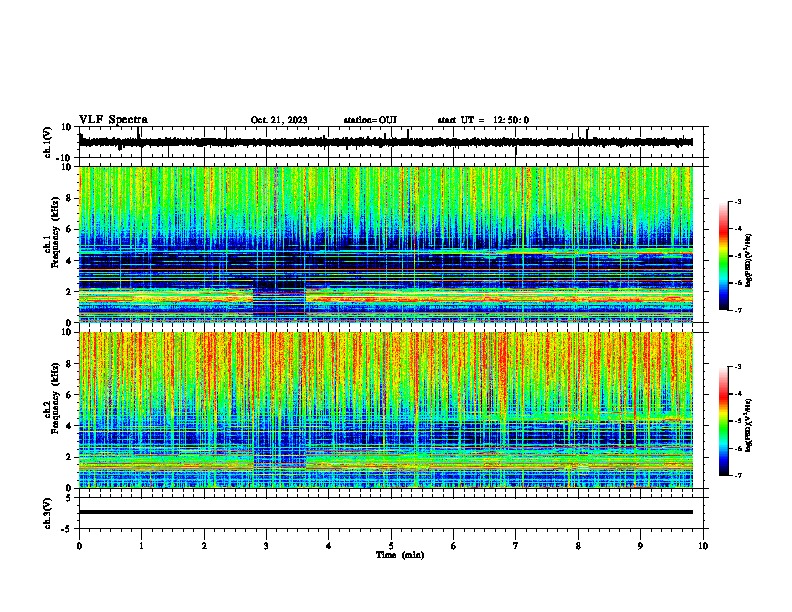This screenshot has height=612, width=792.
Task: Click time axis tick label '9'
Action: pyautogui.click(x=640, y=545)
